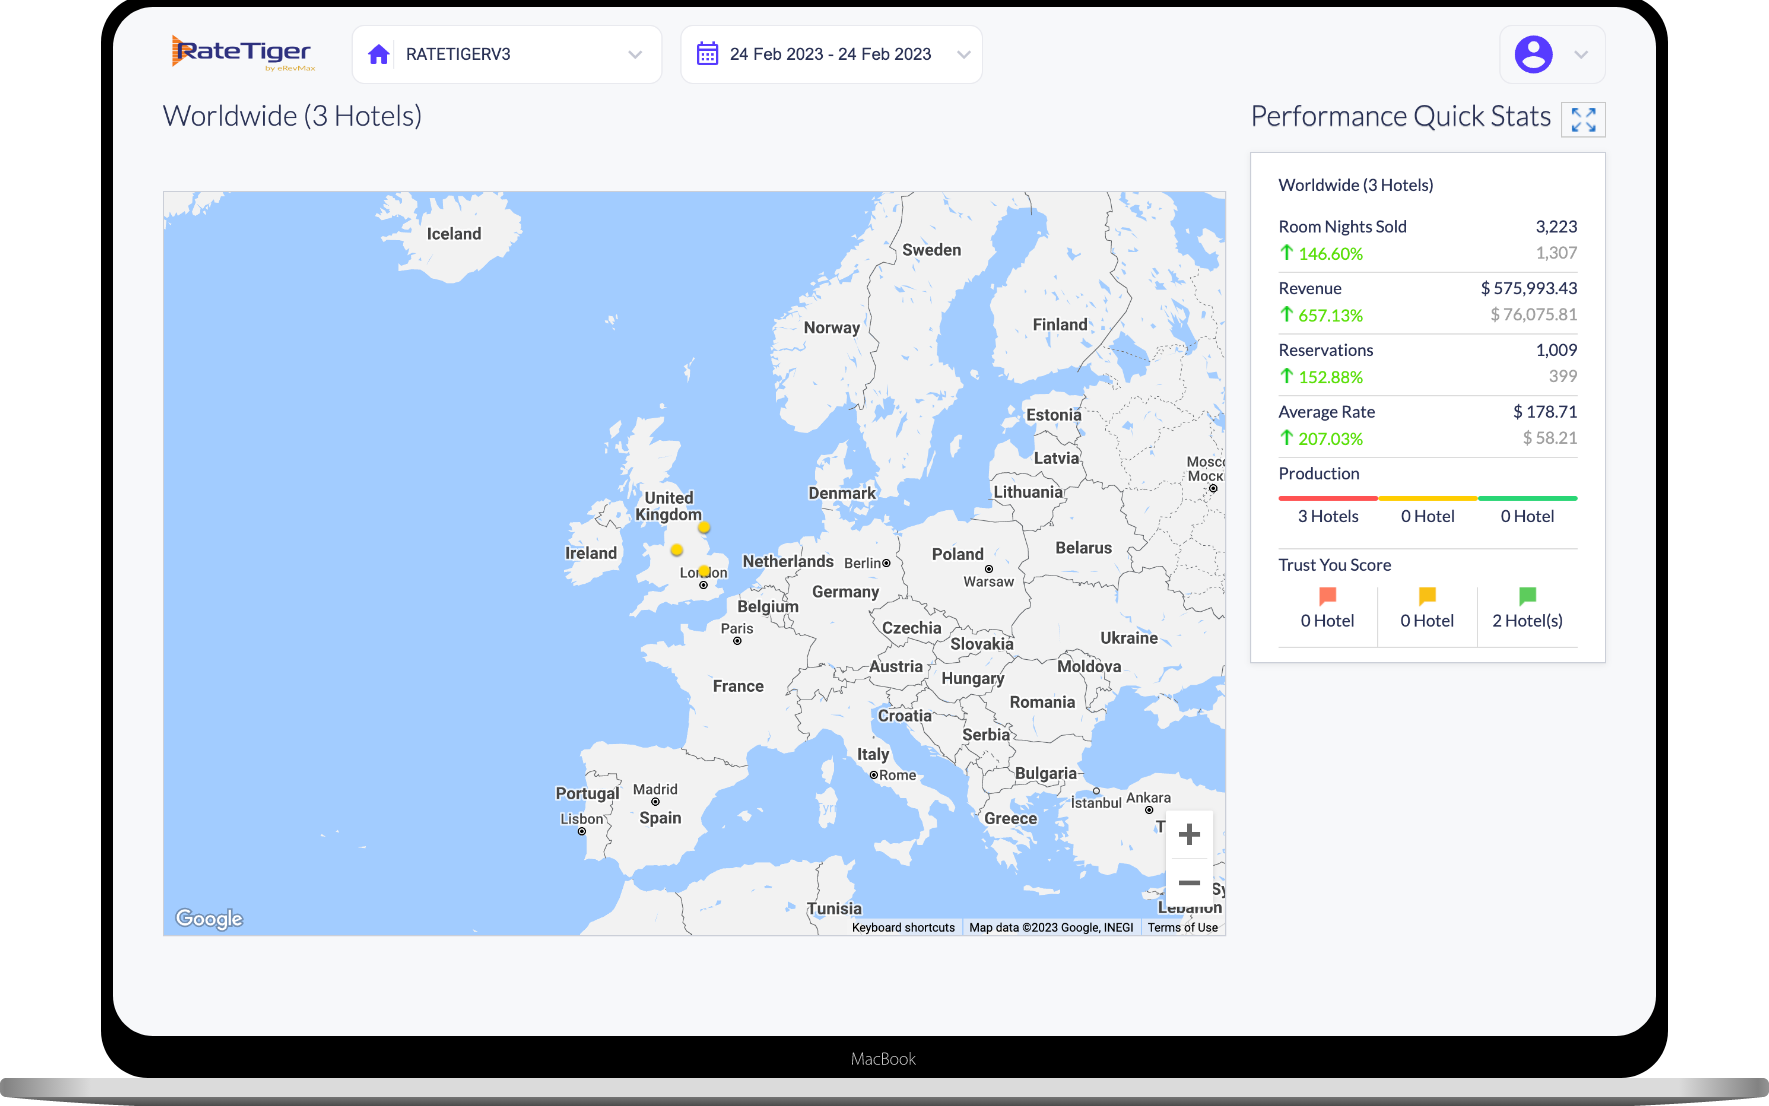Click the Google logo on the map
The height and width of the screenshot is (1106, 1769).
click(209, 919)
